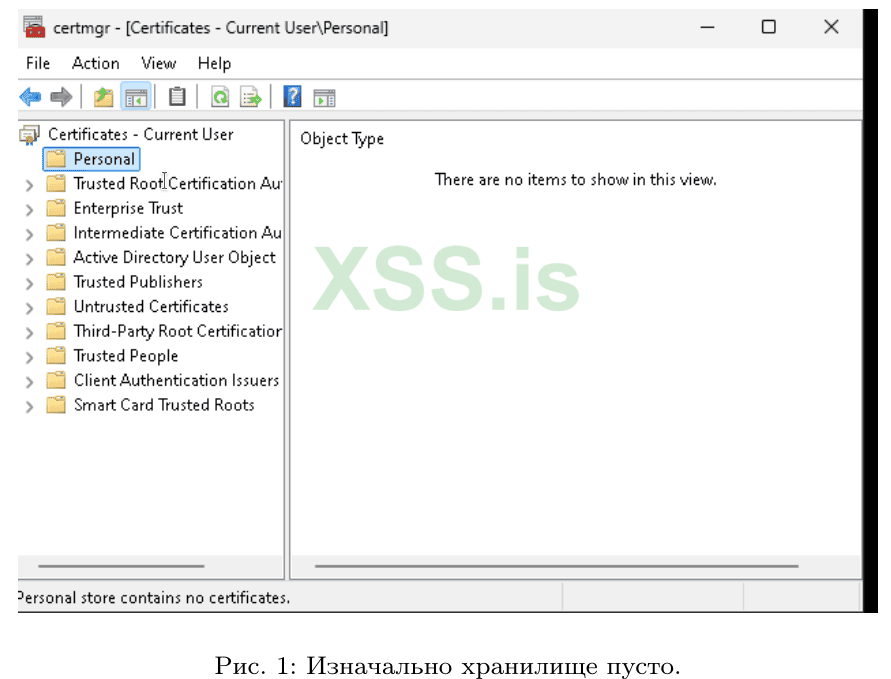The height and width of the screenshot is (679, 891).
Task: Expand Third-Party Root Certification node
Action: coord(30,332)
